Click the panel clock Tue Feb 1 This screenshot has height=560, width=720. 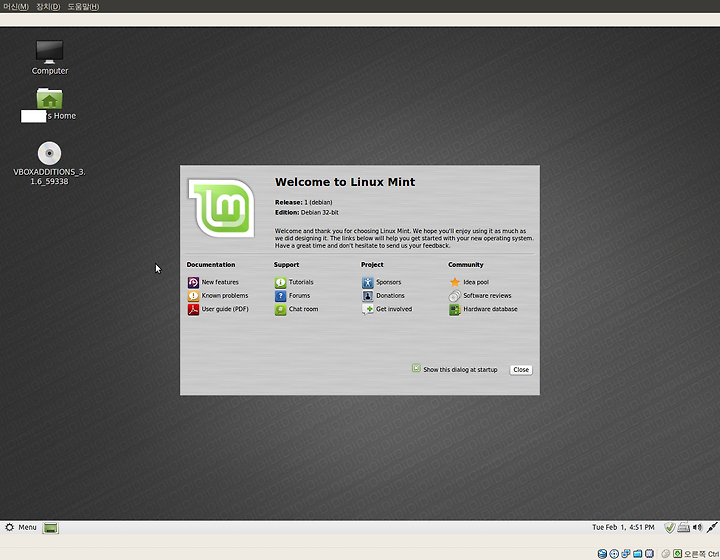[x=623, y=527]
